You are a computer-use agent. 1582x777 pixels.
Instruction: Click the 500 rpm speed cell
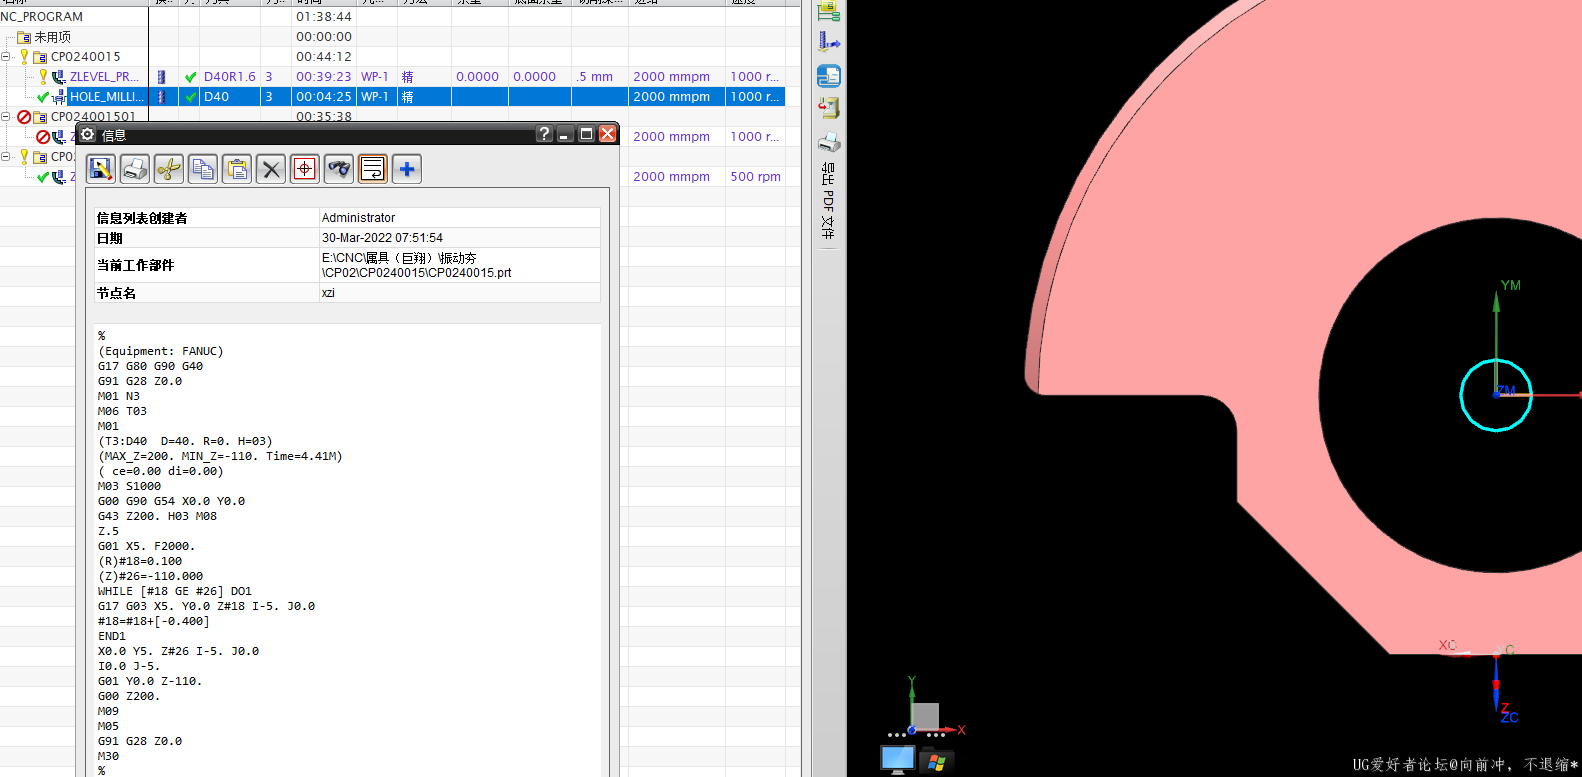coord(756,177)
